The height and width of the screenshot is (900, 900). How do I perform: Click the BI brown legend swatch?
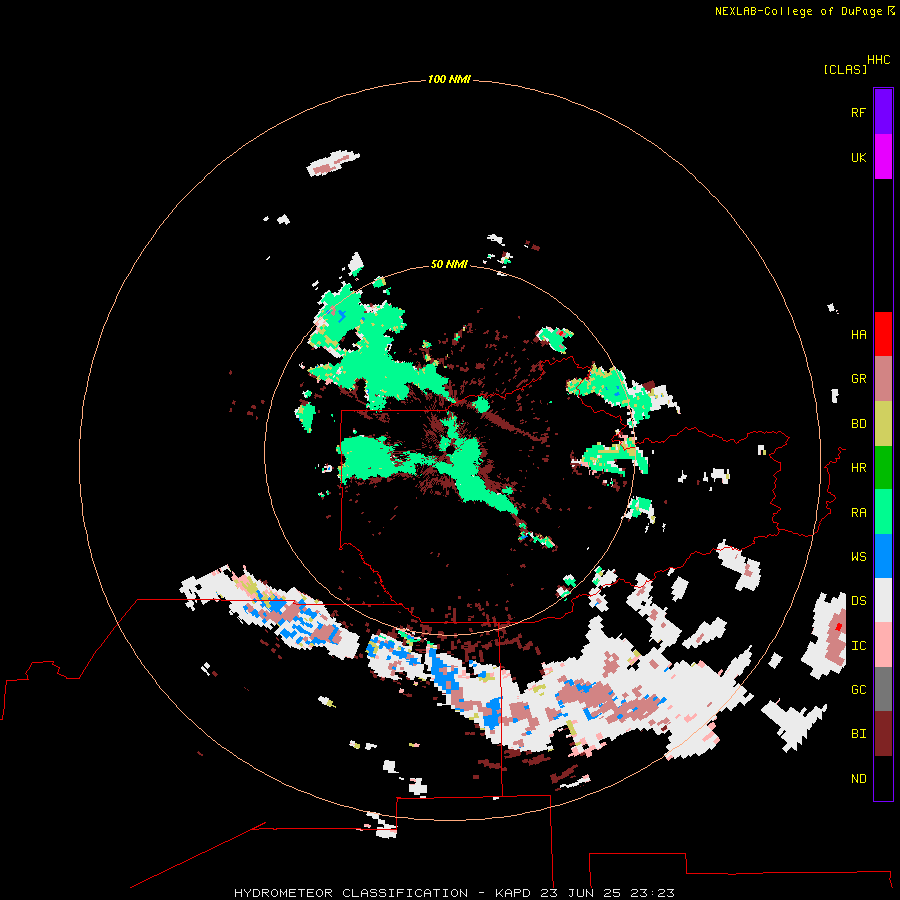883,734
